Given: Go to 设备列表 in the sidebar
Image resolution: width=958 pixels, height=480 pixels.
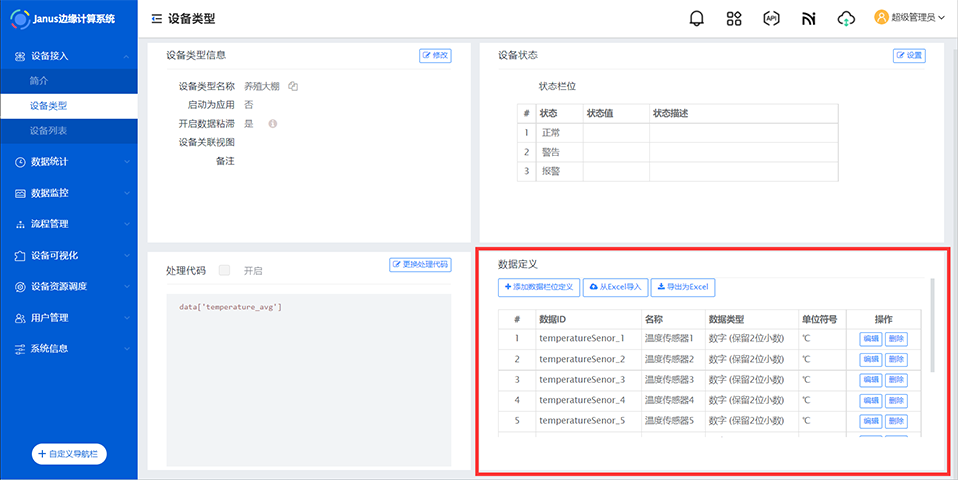Looking at the screenshot, I should pyautogui.click(x=48, y=131).
